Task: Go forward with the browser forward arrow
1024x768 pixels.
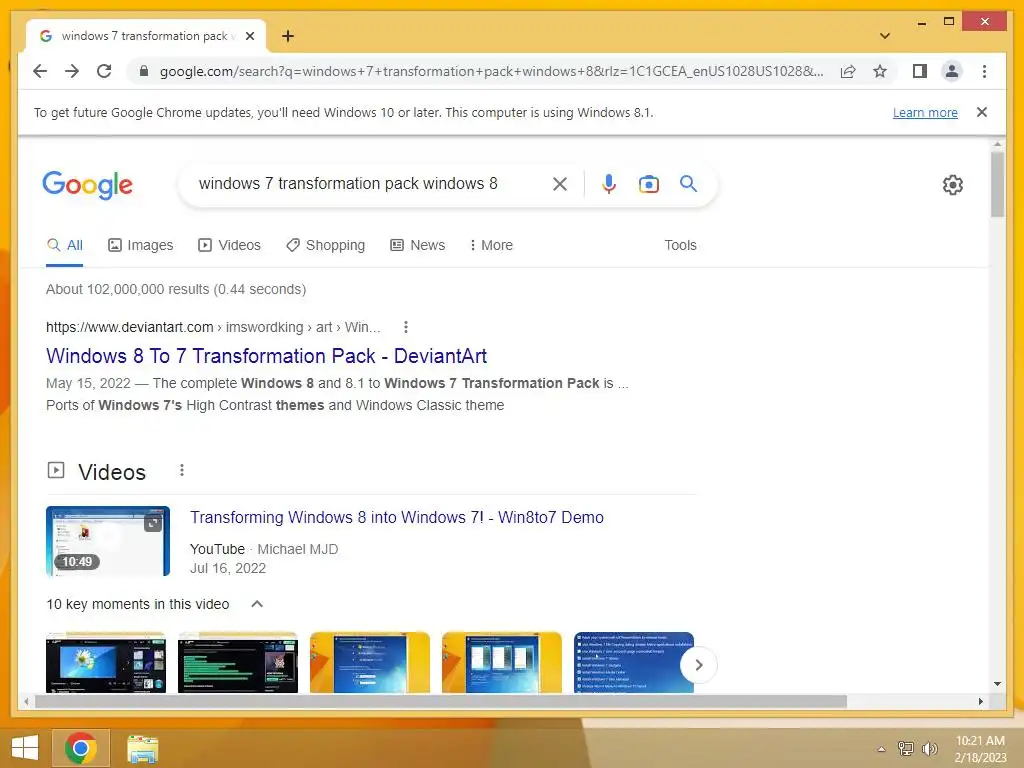Action: point(72,71)
